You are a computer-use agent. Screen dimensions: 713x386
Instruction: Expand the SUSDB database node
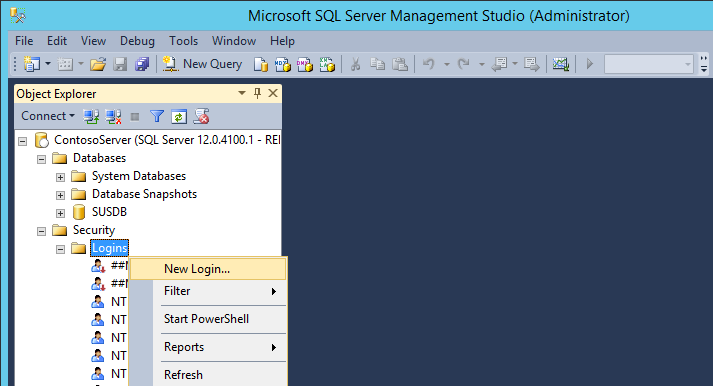pyautogui.click(x=60, y=213)
